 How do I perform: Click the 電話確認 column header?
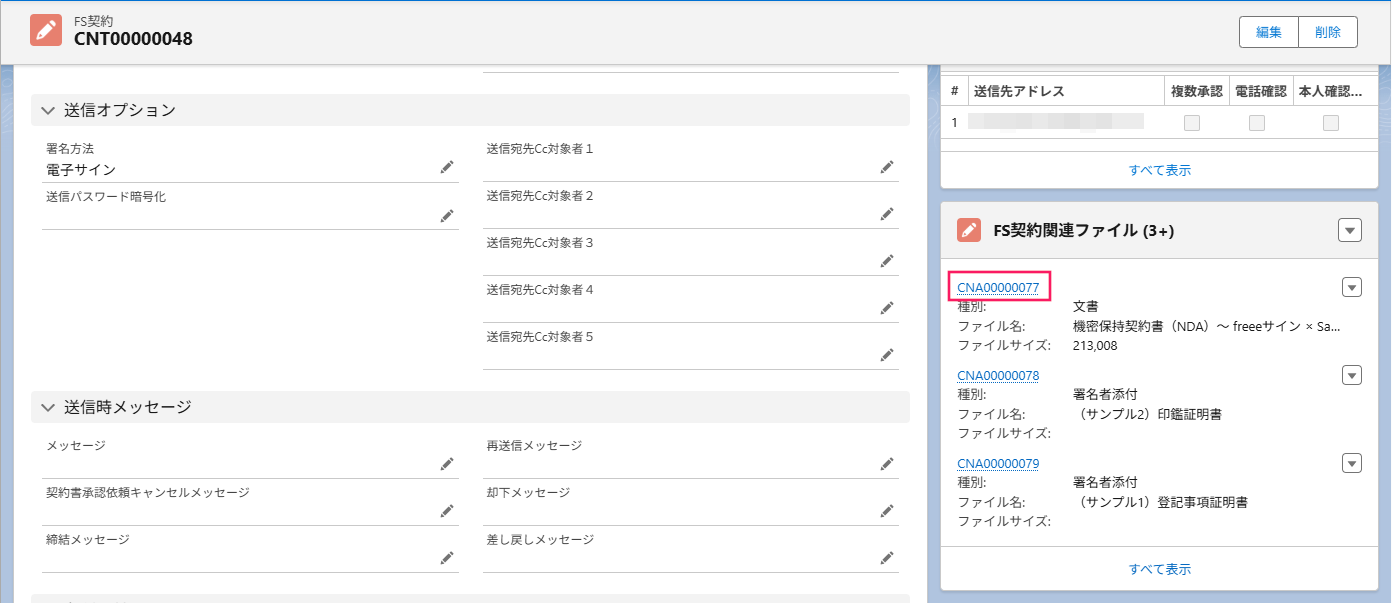1261,91
